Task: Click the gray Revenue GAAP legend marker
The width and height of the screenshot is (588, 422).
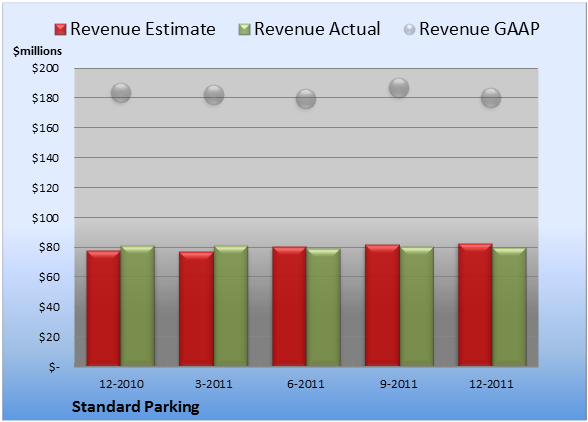Action: 410,30
